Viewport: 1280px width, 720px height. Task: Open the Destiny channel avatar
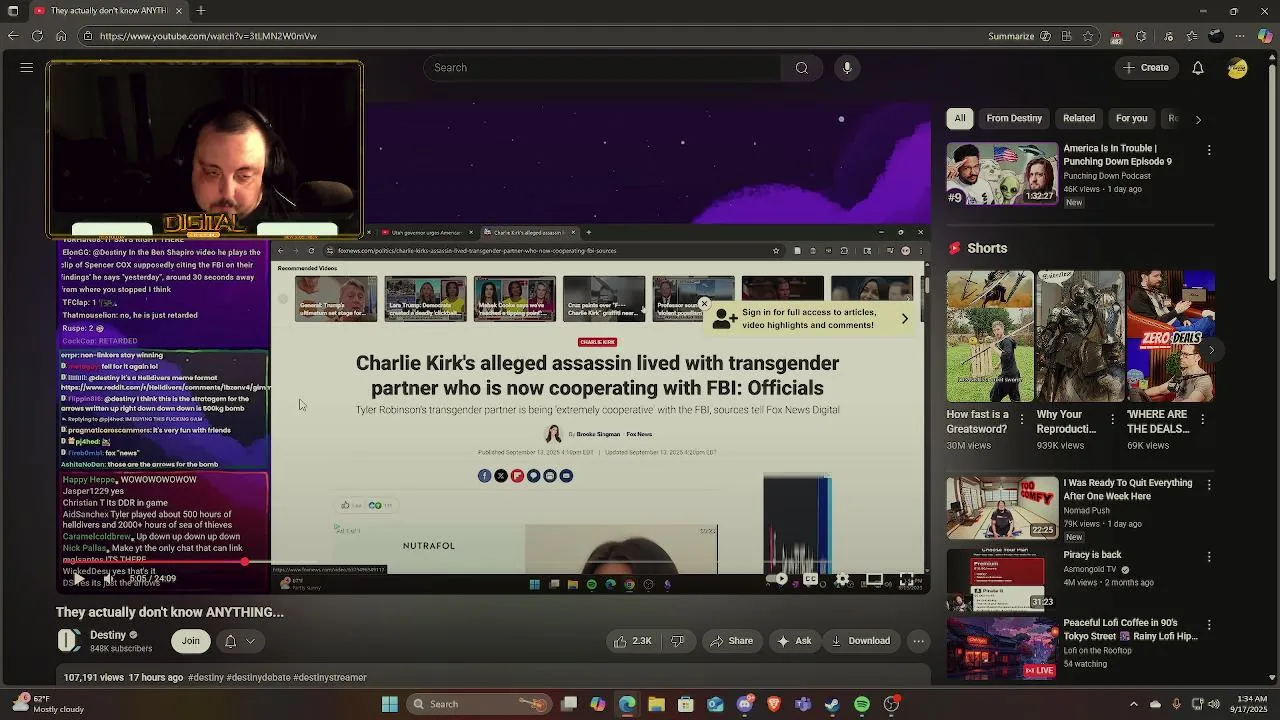[68, 641]
